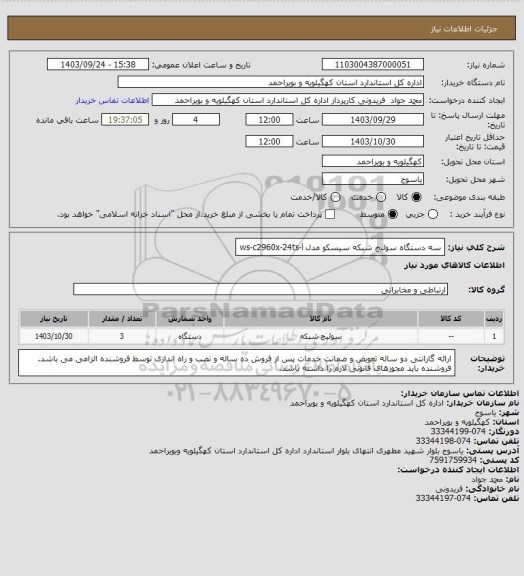Click the price validity hour 12:00 field
The height and width of the screenshot is (576, 524).
[x=269, y=141]
